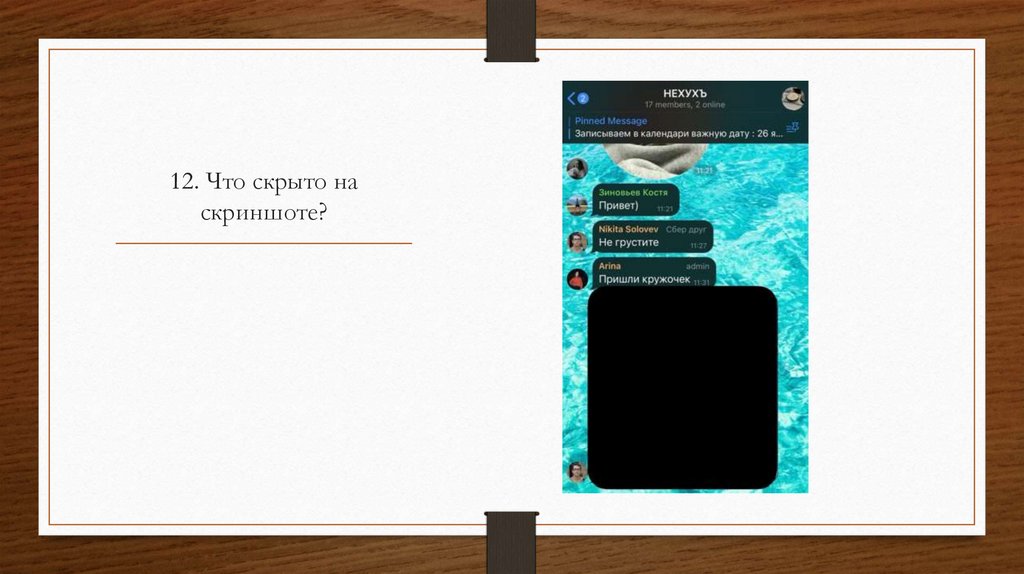Tap the '17 members, 2 online' subtitle
1024x574 pixels.
(684, 104)
